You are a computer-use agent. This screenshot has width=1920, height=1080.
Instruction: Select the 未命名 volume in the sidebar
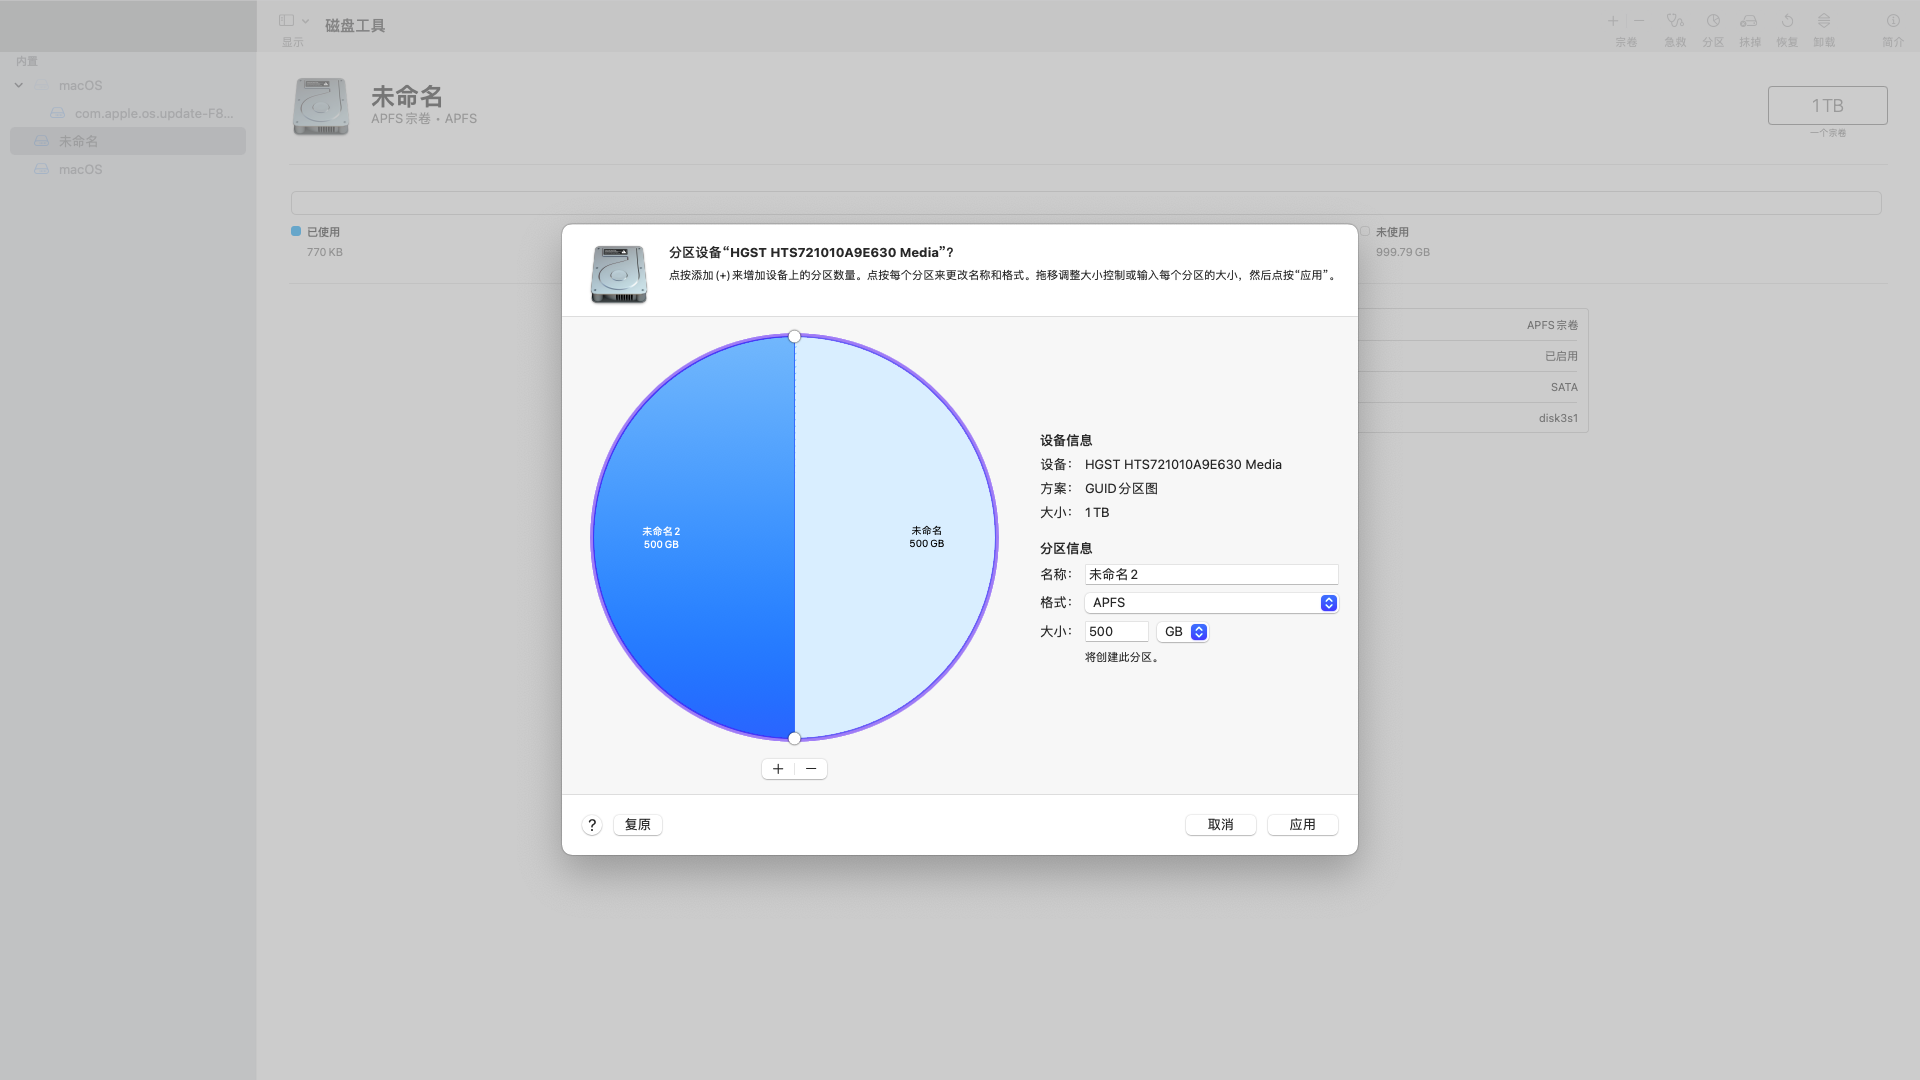click(x=78, y=141)
